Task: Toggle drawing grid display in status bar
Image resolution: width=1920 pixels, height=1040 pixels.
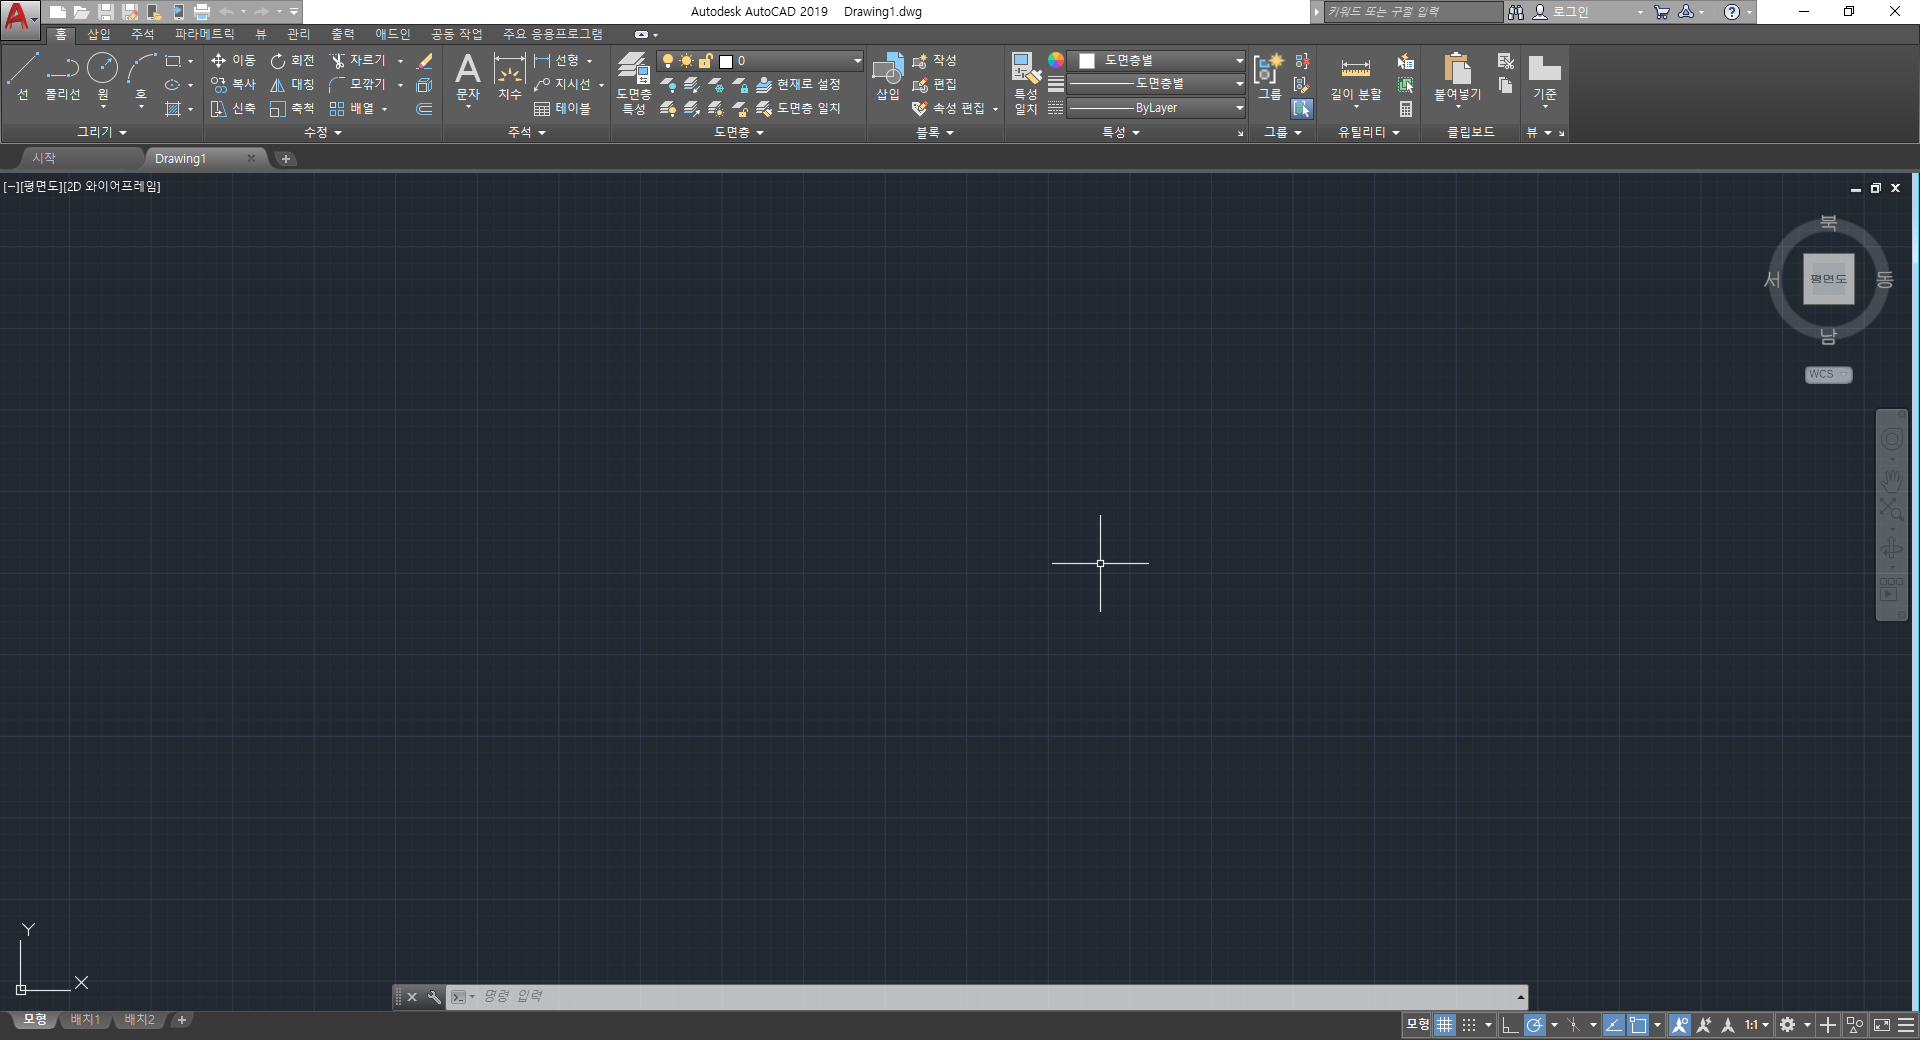Action: point(1445,1025)
